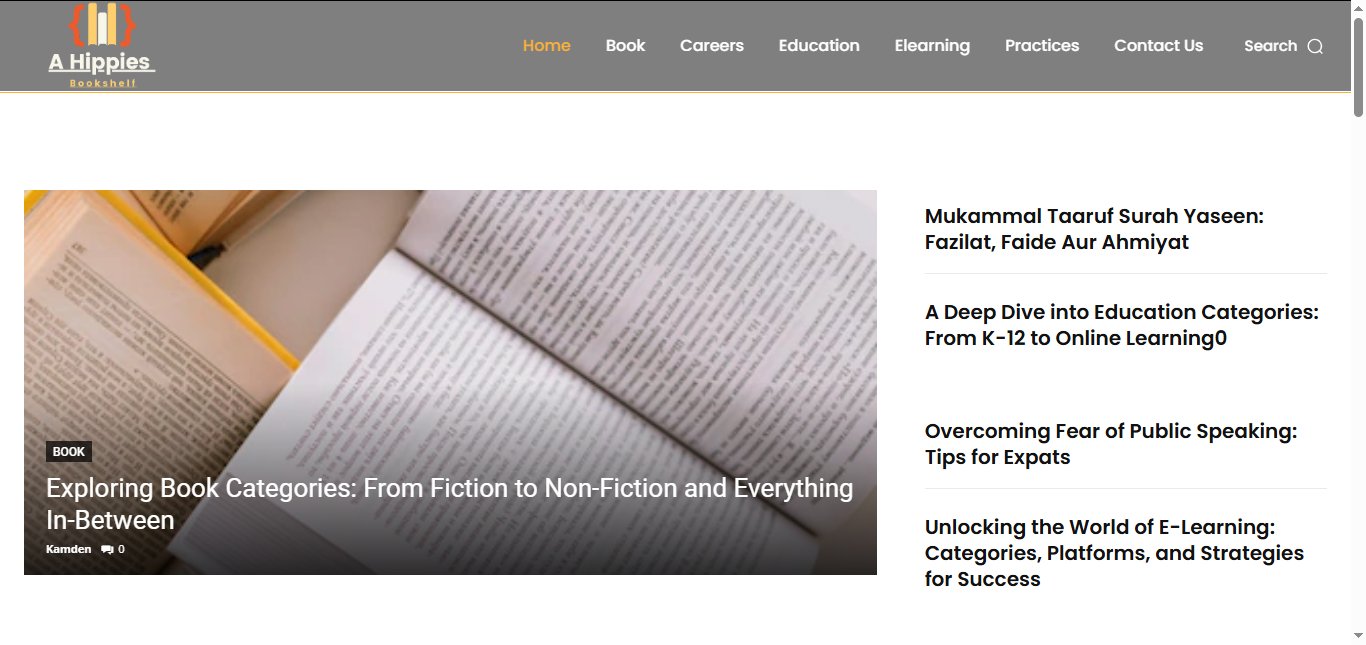Visit the Practices page
Image resolution: width=1366 pixels, height=645 pixels.
tap(1042, 45)
